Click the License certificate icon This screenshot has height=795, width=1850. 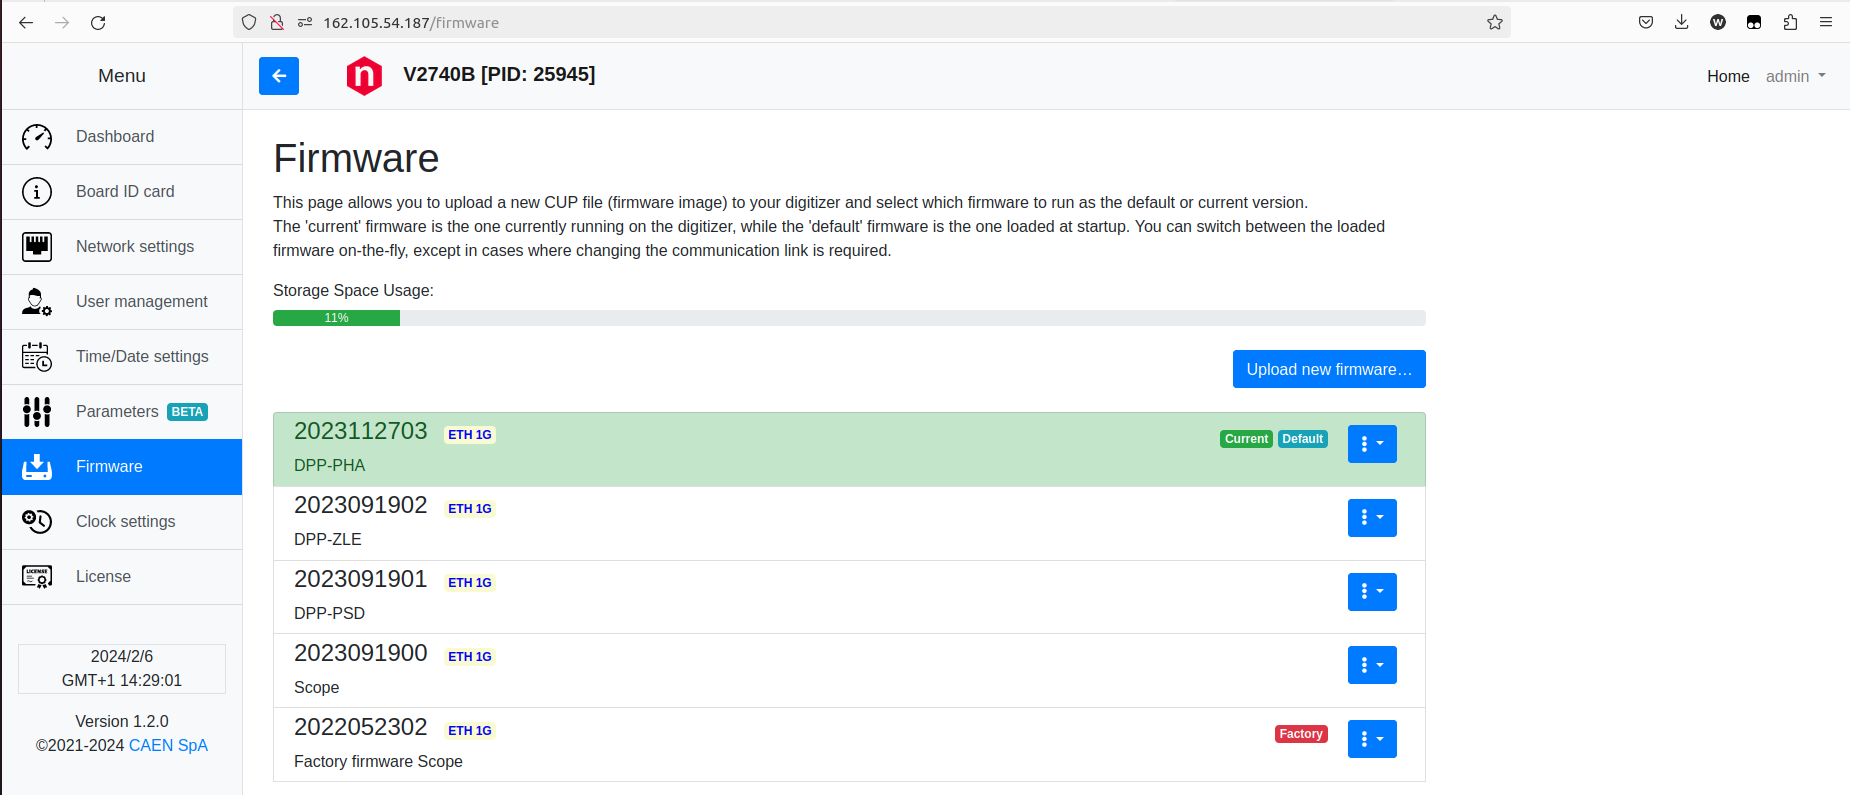37,577
